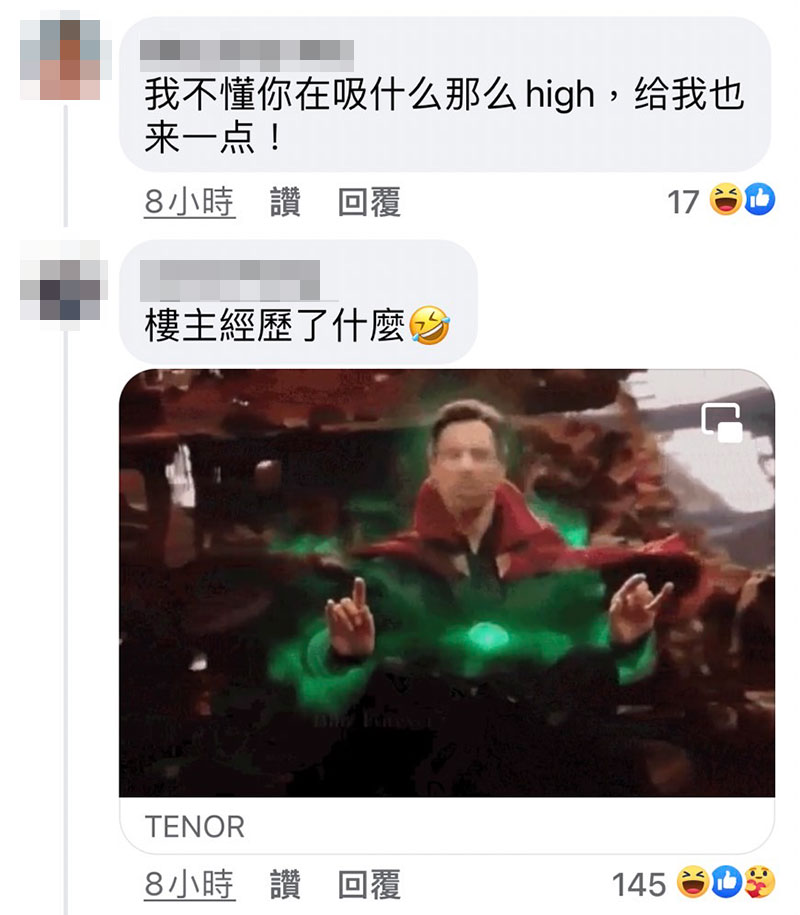Open the 8小時 timestamp of first comment
Viewport: 800px width, 915px height.
coord(190,202)
